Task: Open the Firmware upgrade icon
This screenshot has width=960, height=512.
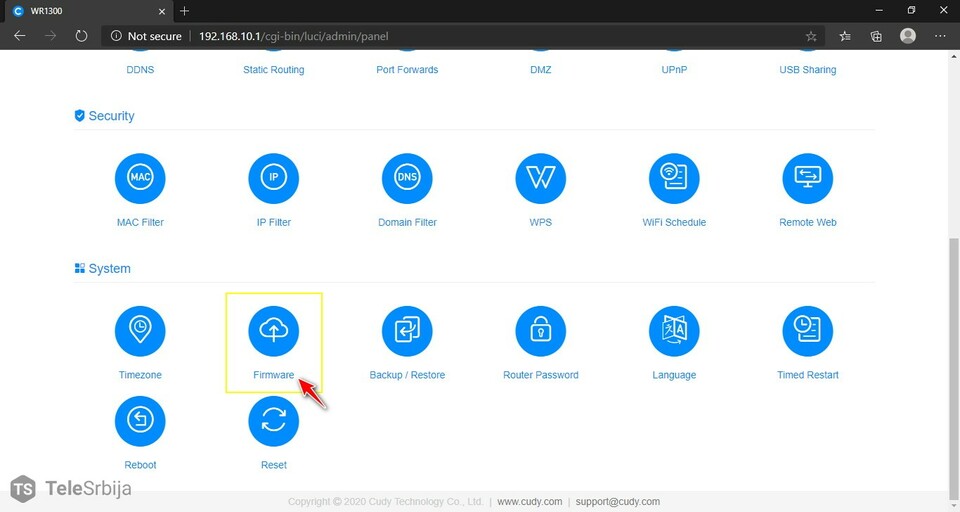Action: click(x=273, y=331)
